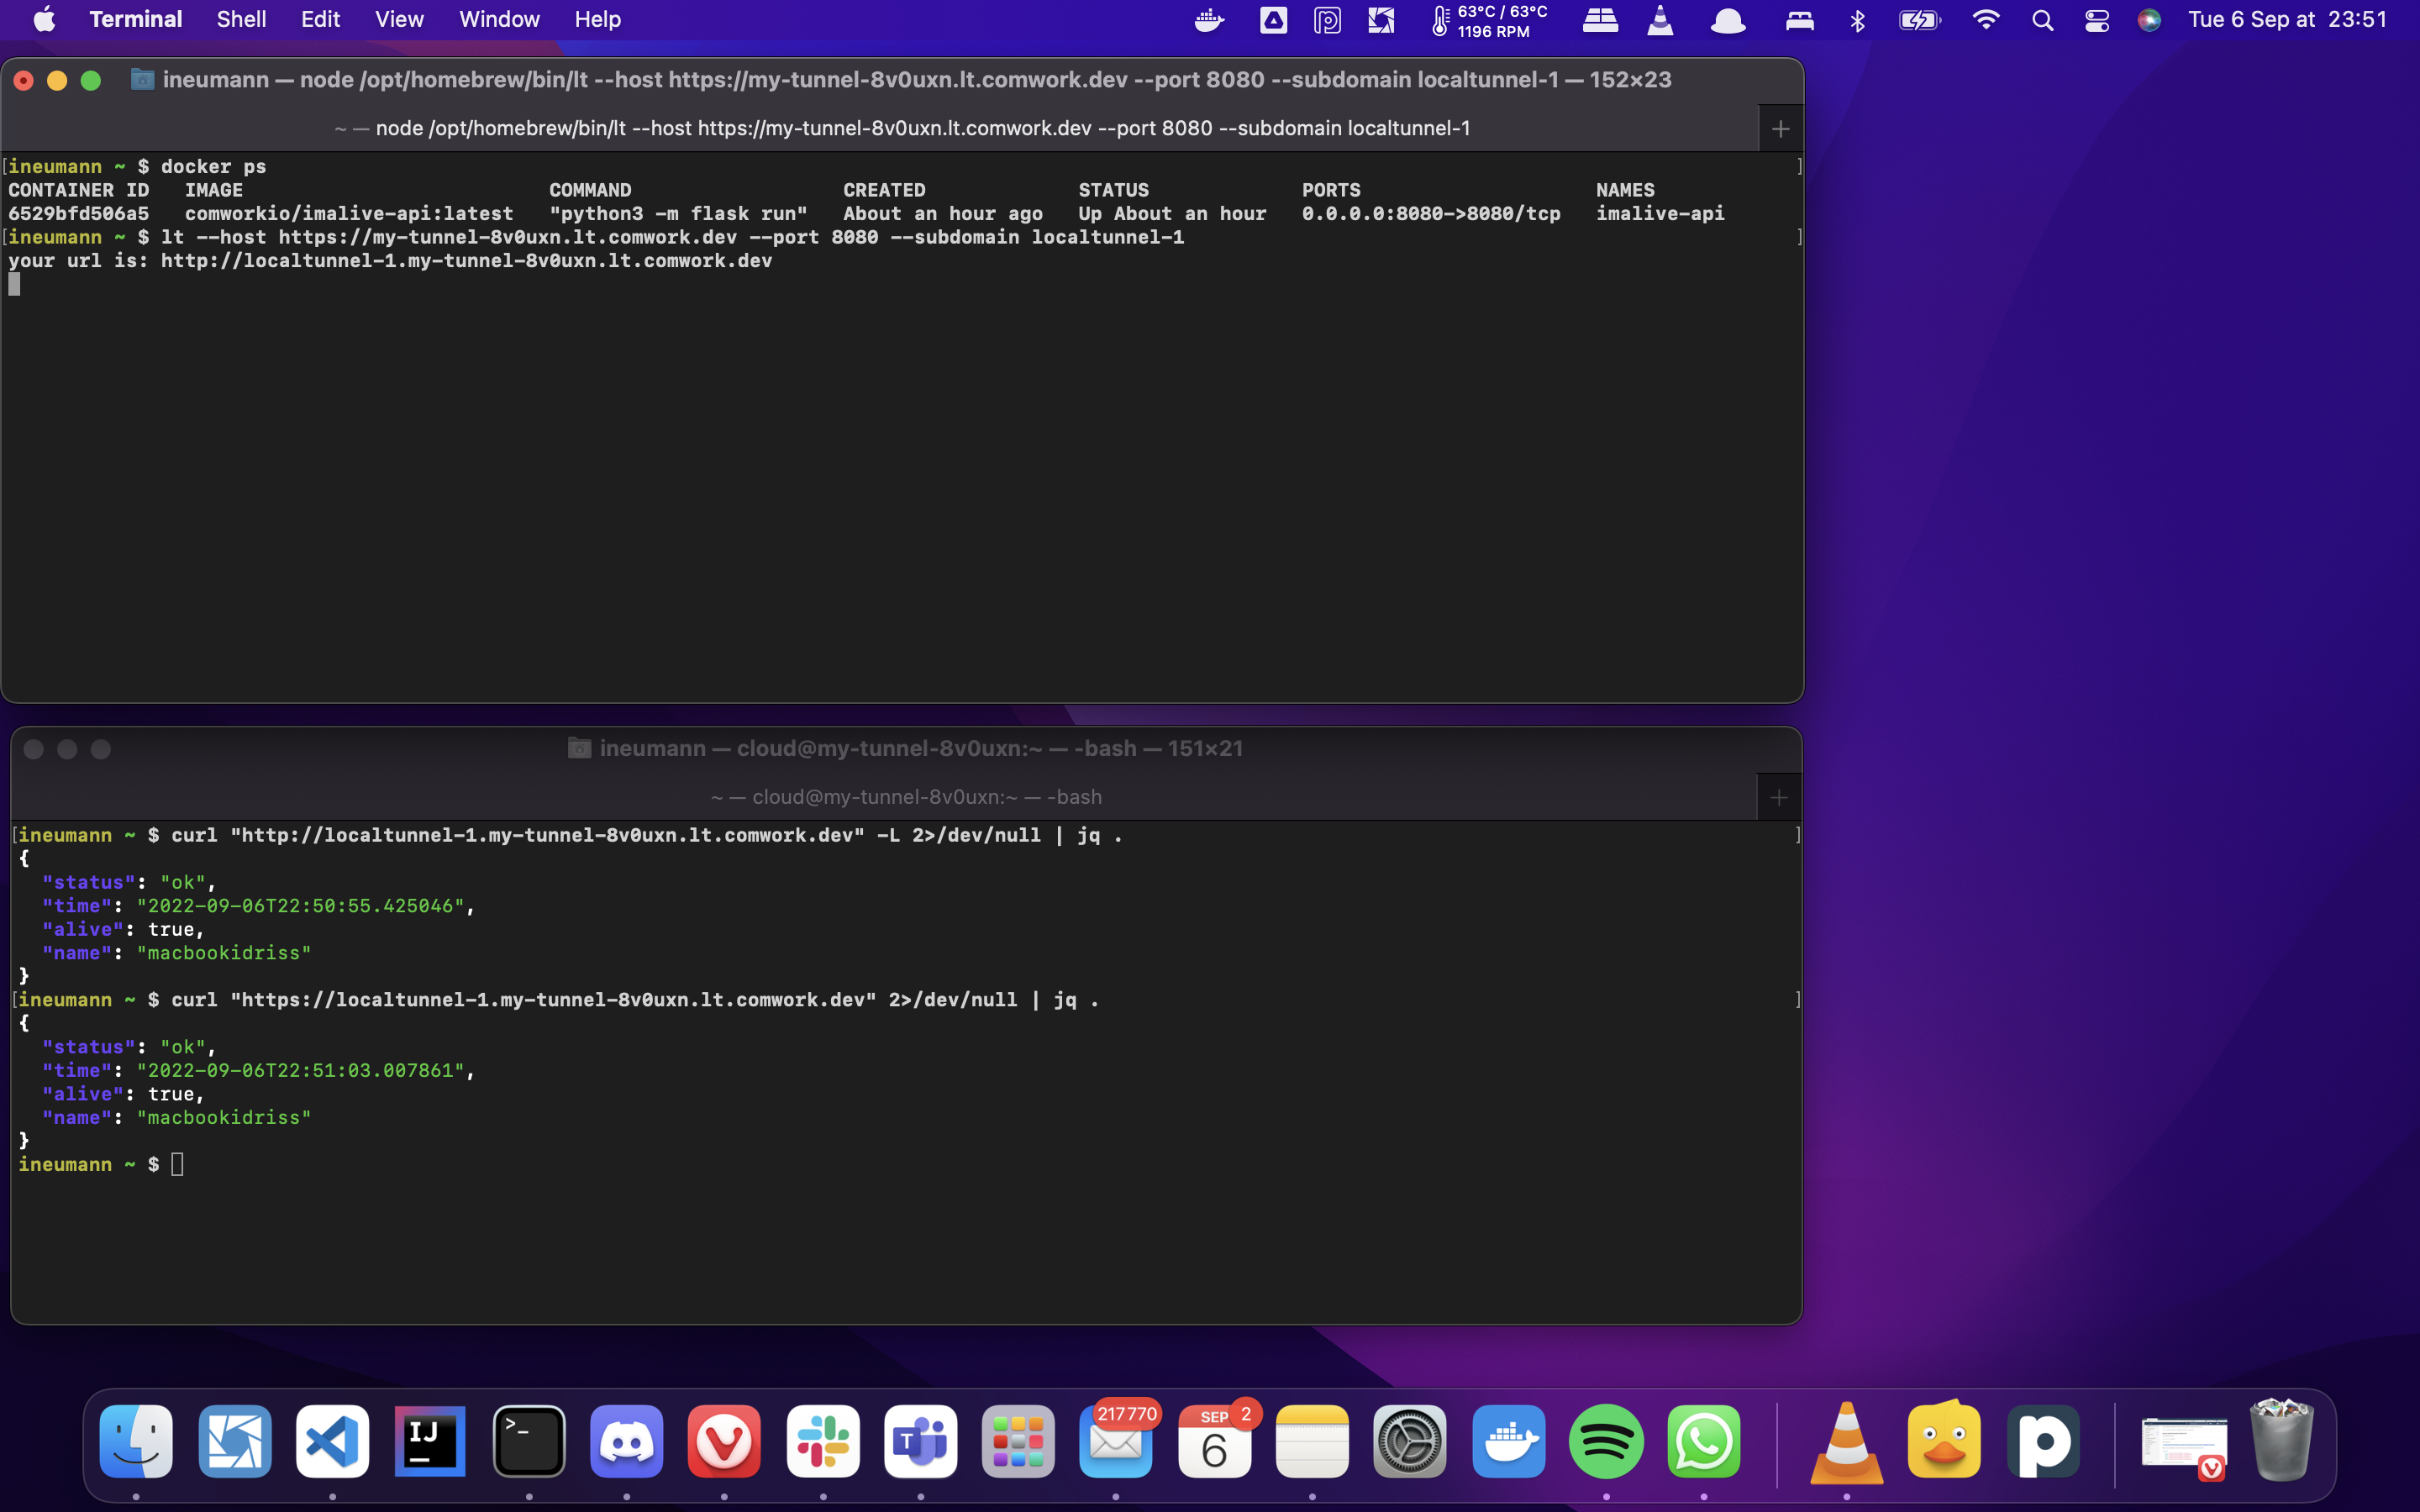2420x1512 pixels.
Task: Open the Window menu
Action: [499, 19]
